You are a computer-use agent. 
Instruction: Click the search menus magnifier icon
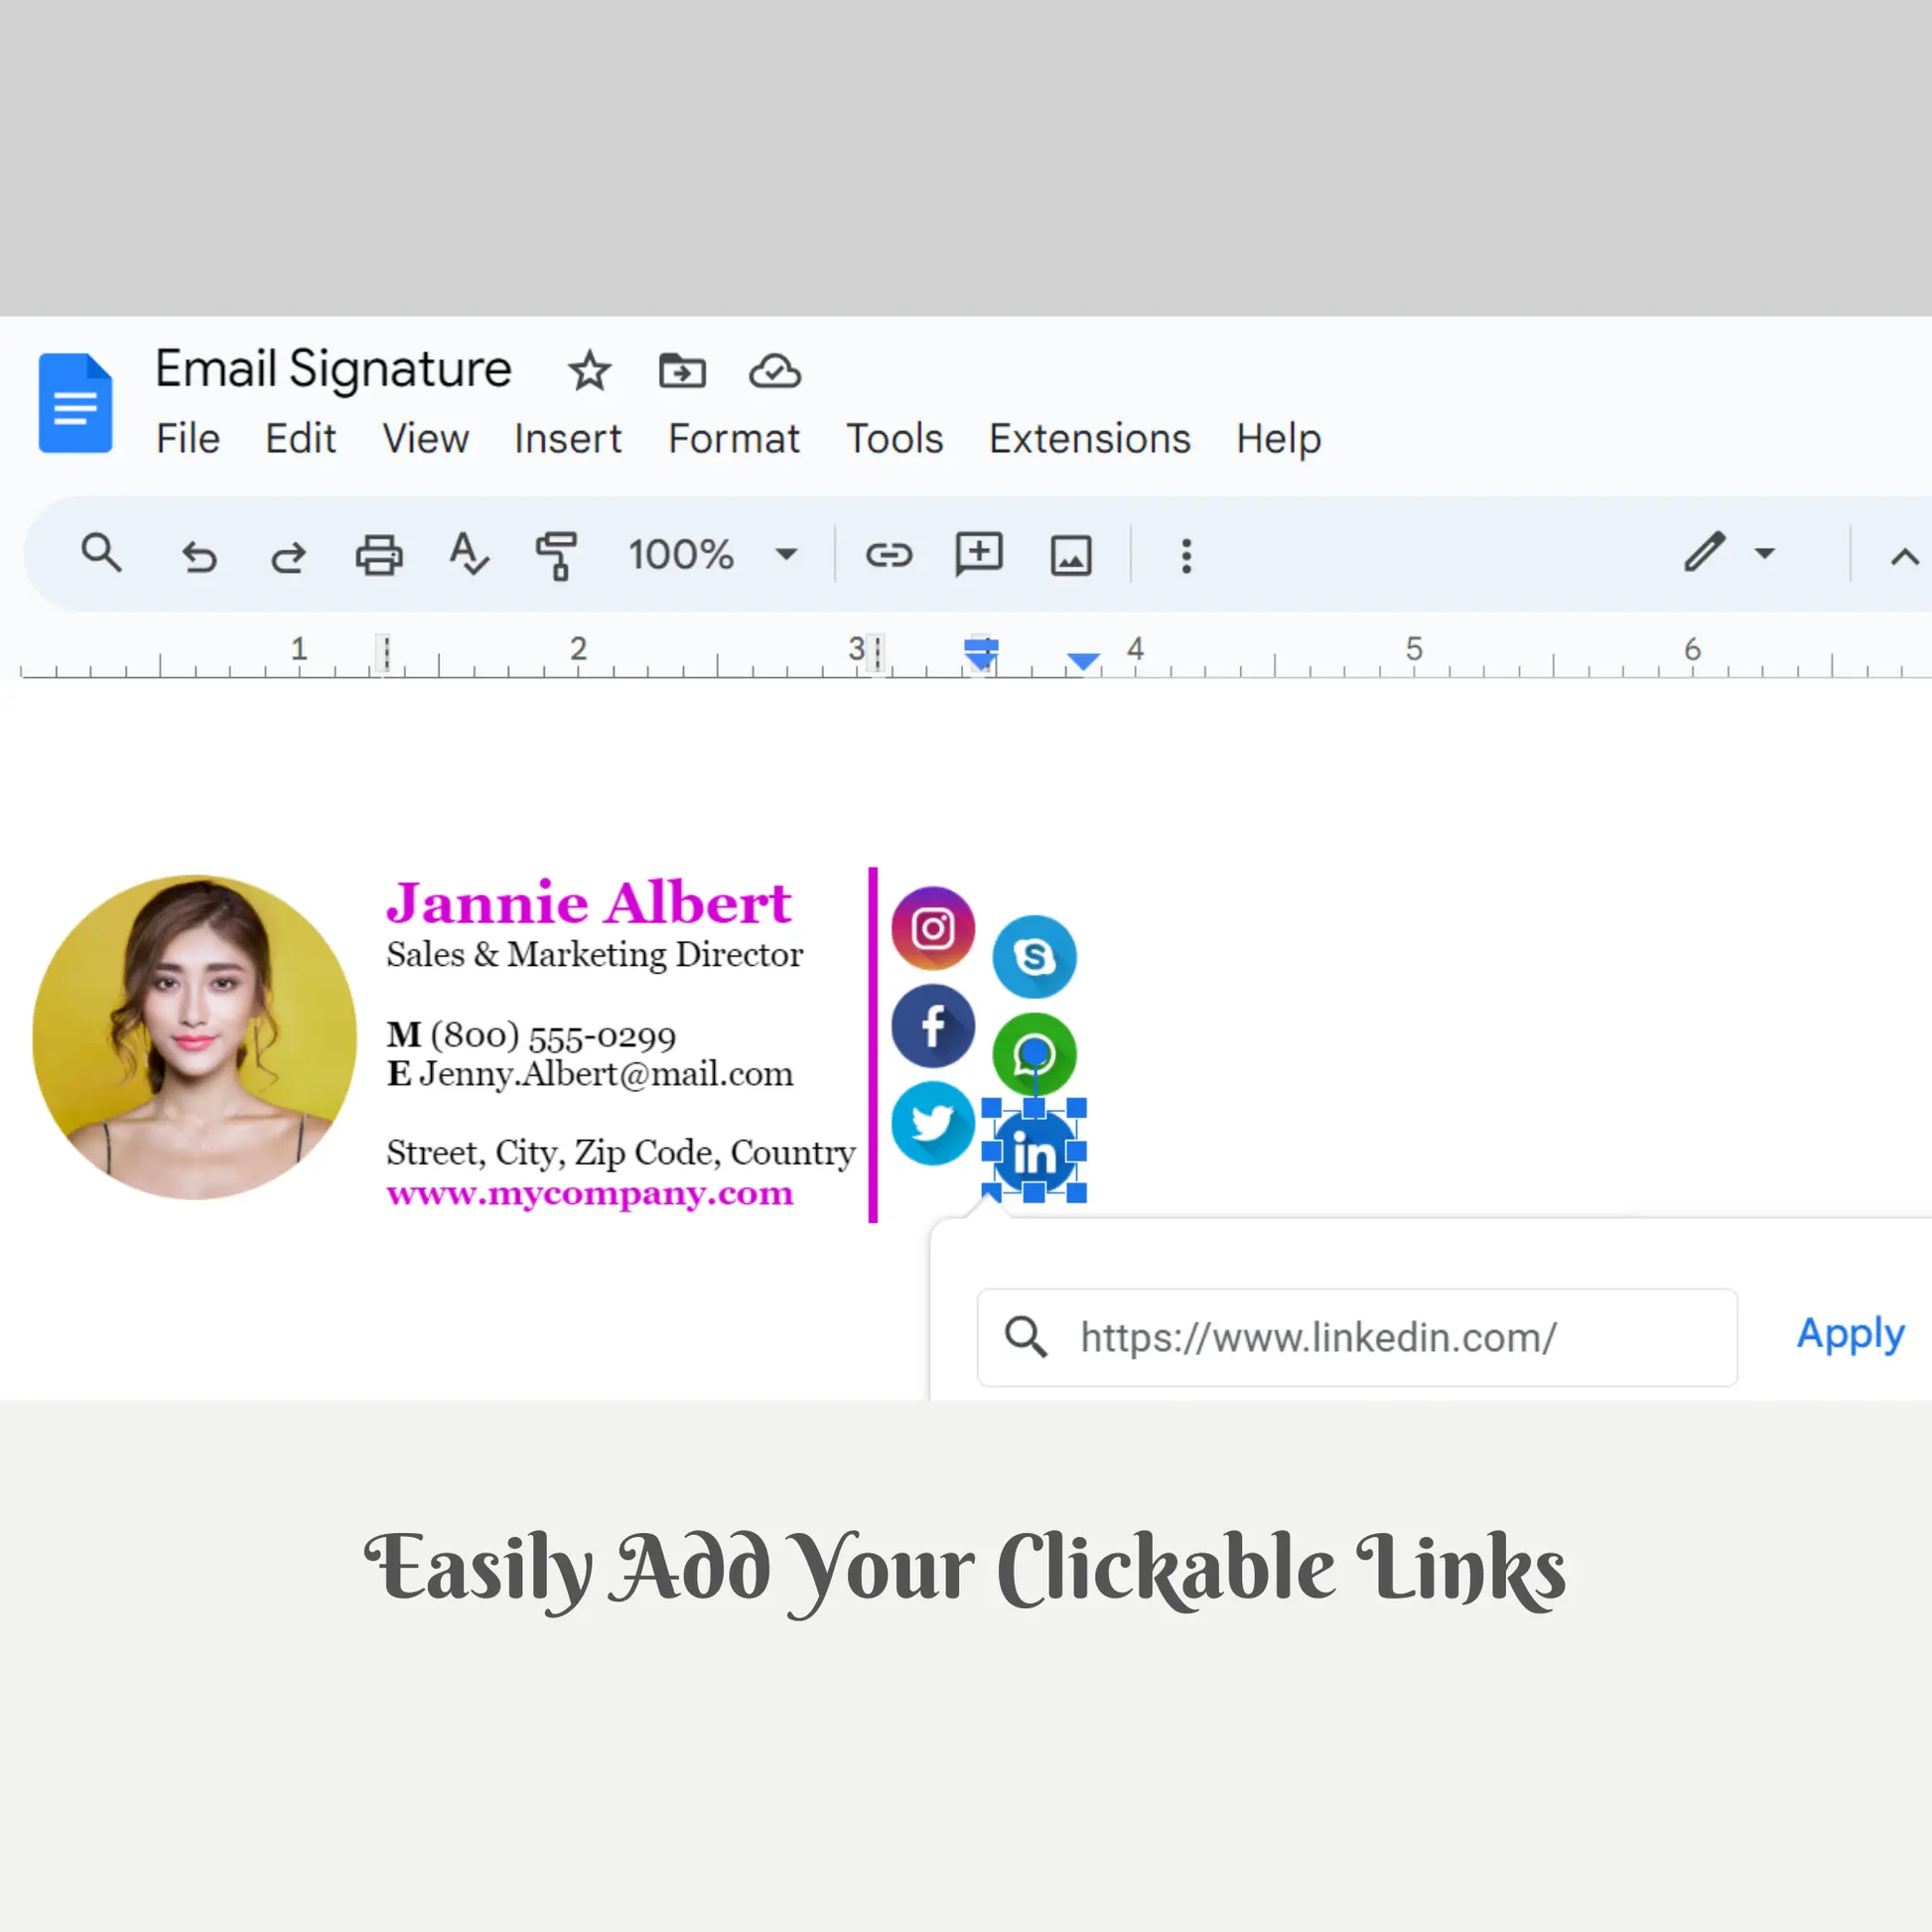pos(101,553)
